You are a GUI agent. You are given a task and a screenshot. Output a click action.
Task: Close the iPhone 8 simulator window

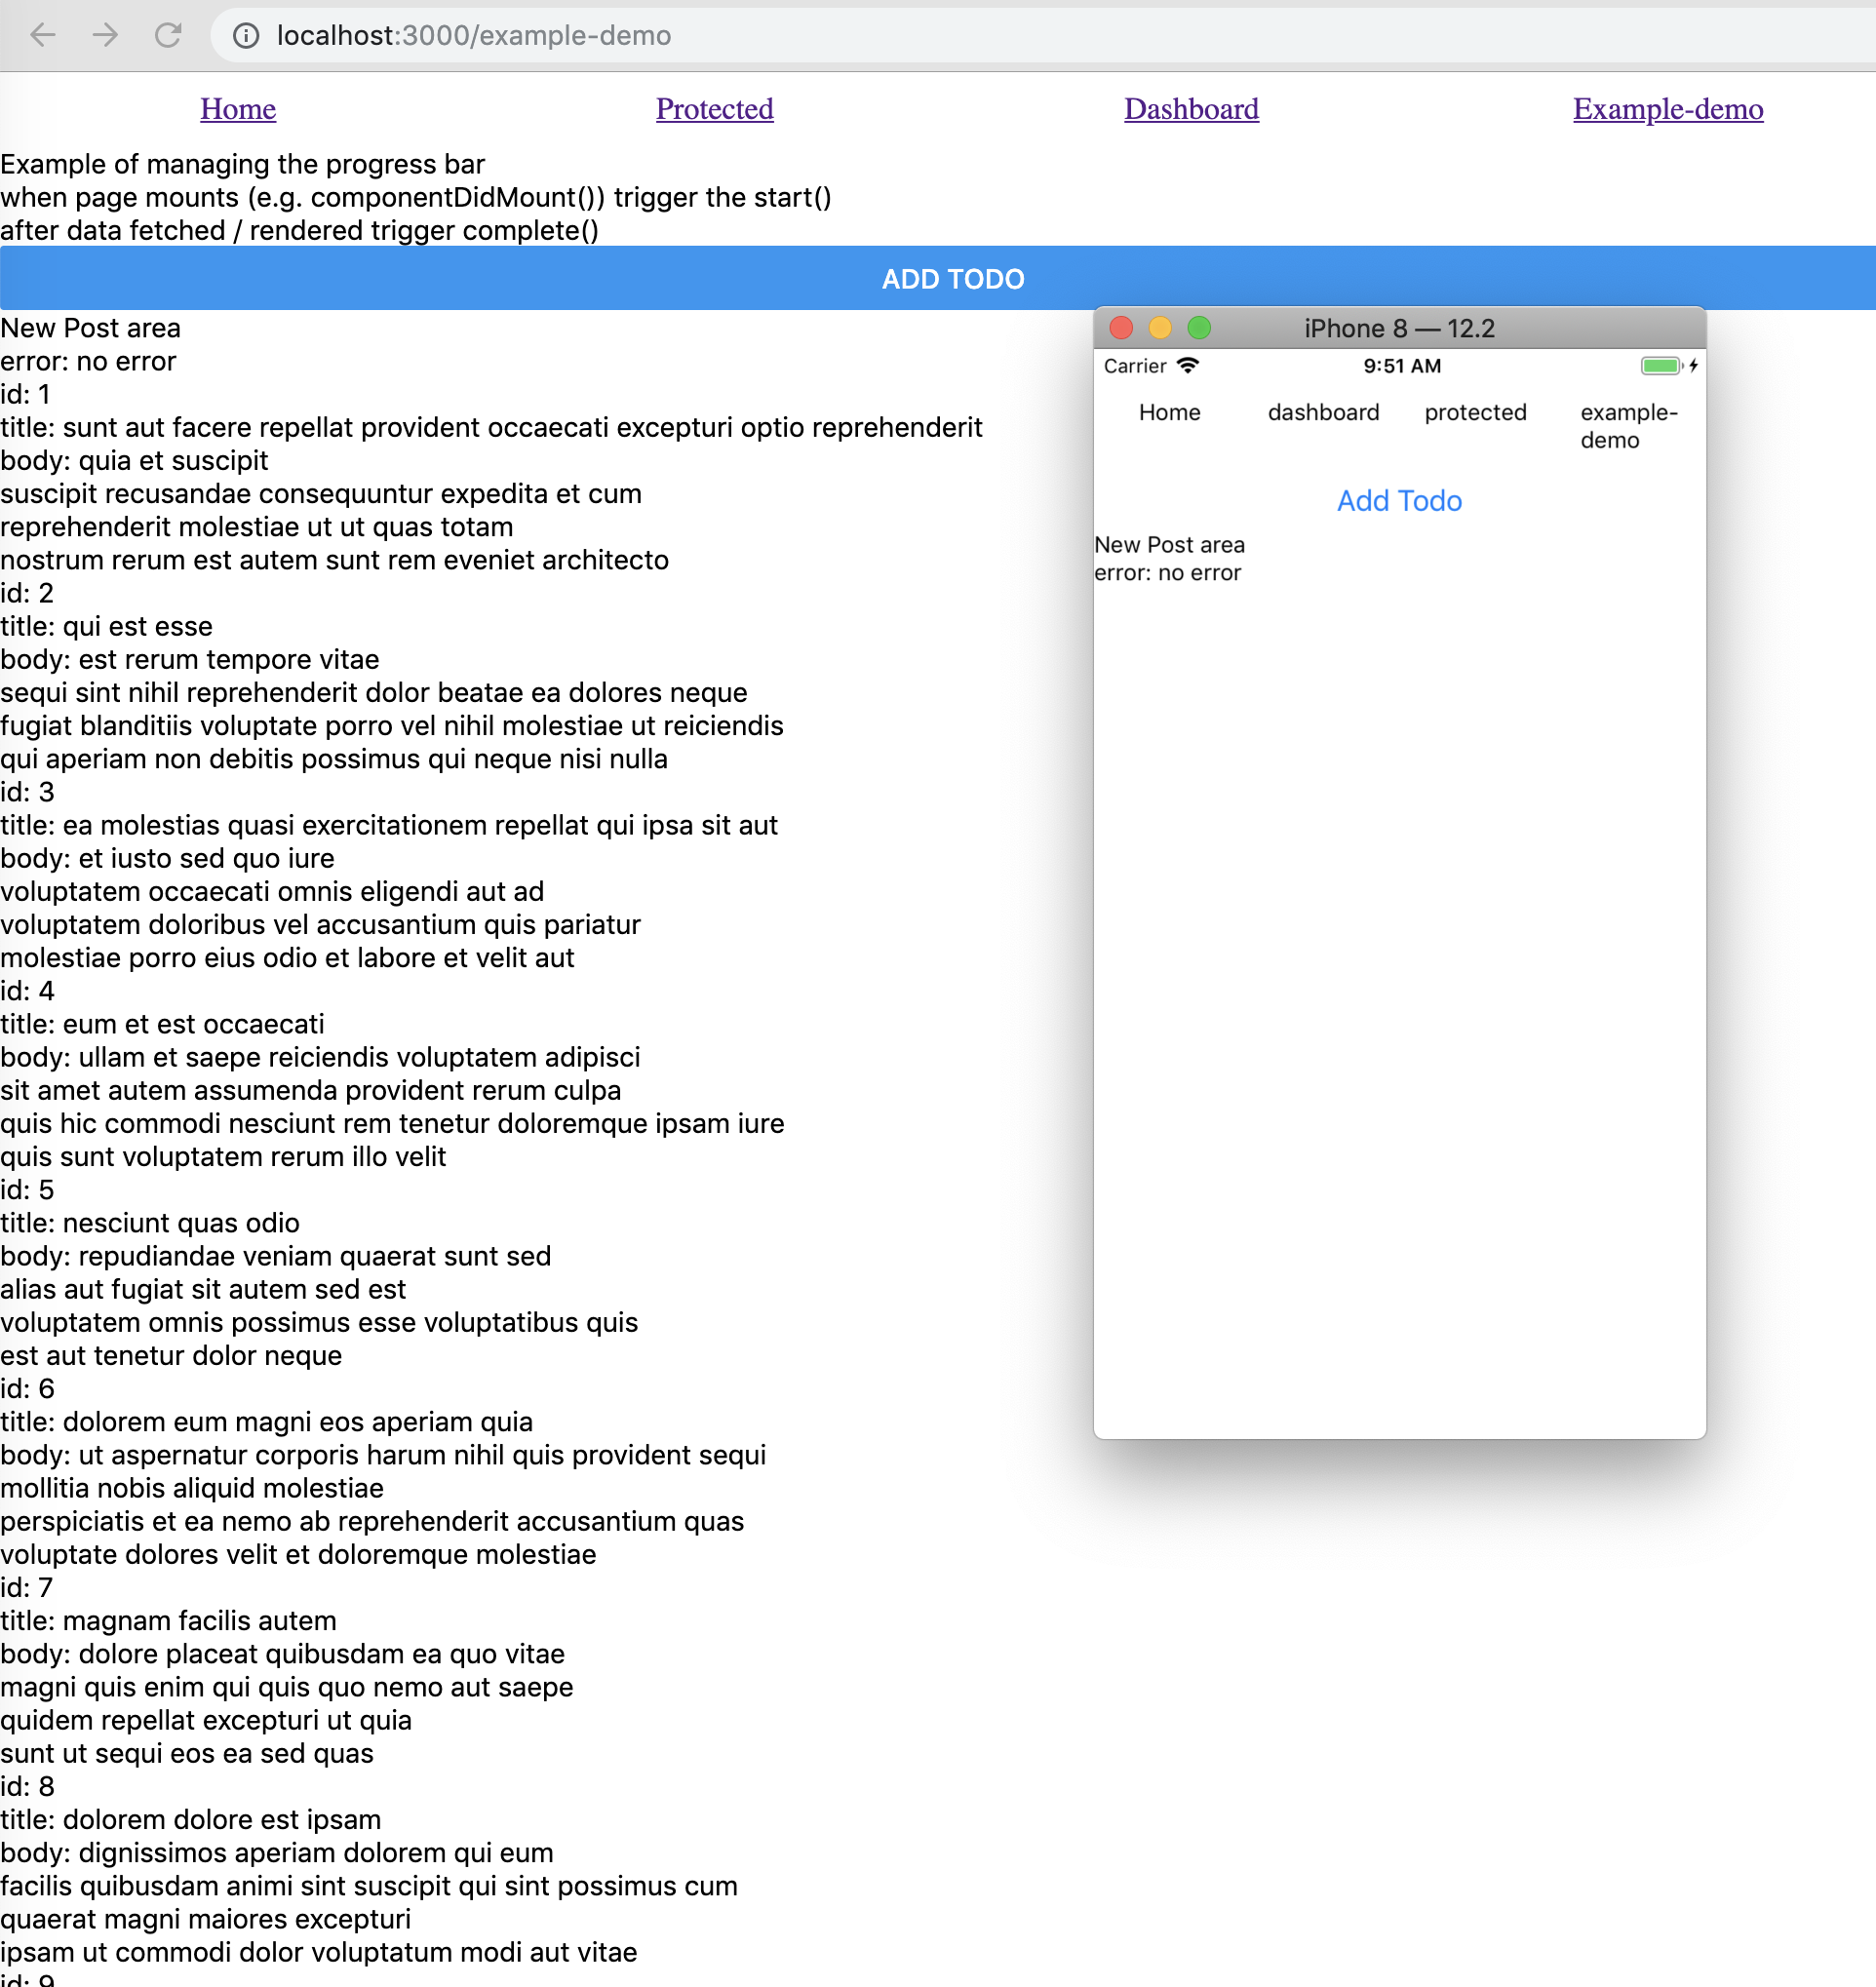tap(1121, 328)
